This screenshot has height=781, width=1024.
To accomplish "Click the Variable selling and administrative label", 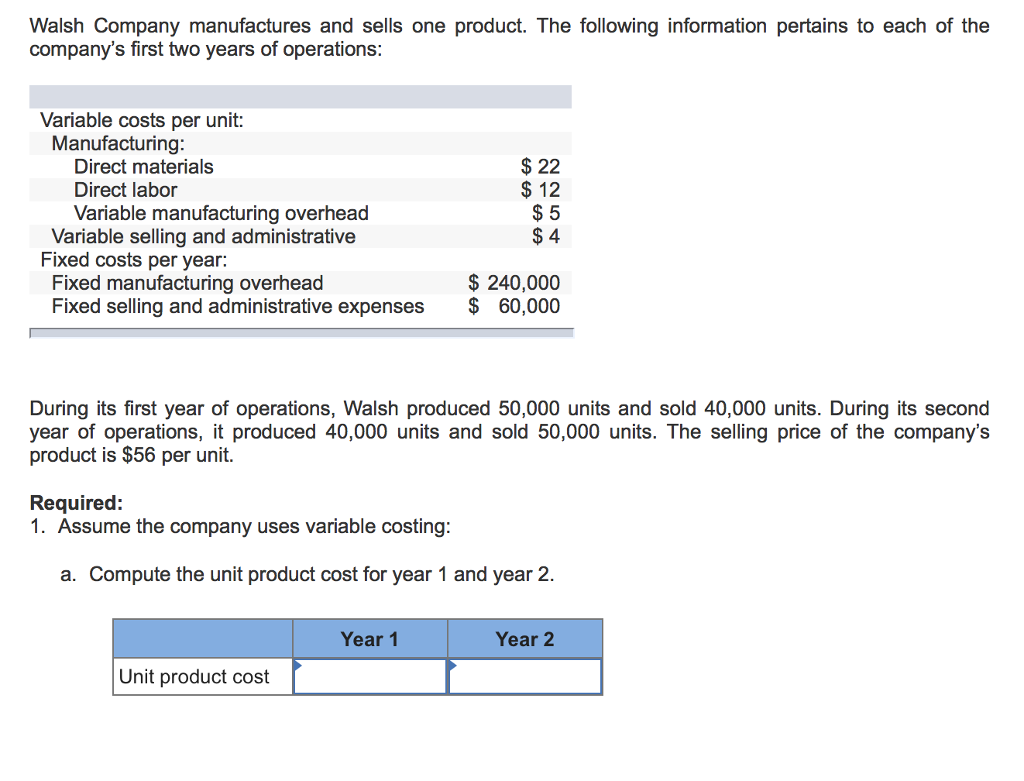I will [203, 236].
